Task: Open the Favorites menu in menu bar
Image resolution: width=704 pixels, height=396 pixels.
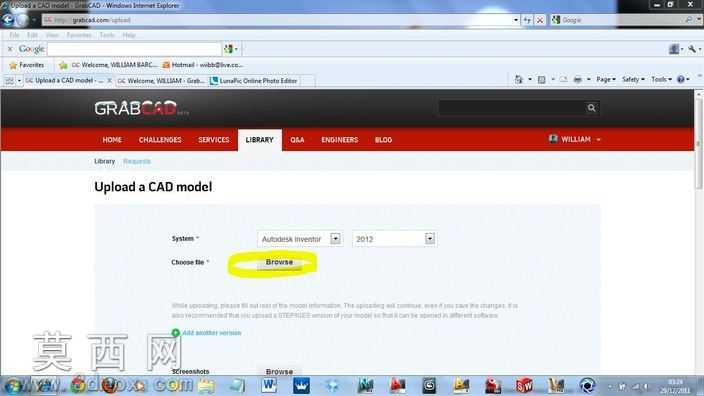Action: click(x=79, y=35)
